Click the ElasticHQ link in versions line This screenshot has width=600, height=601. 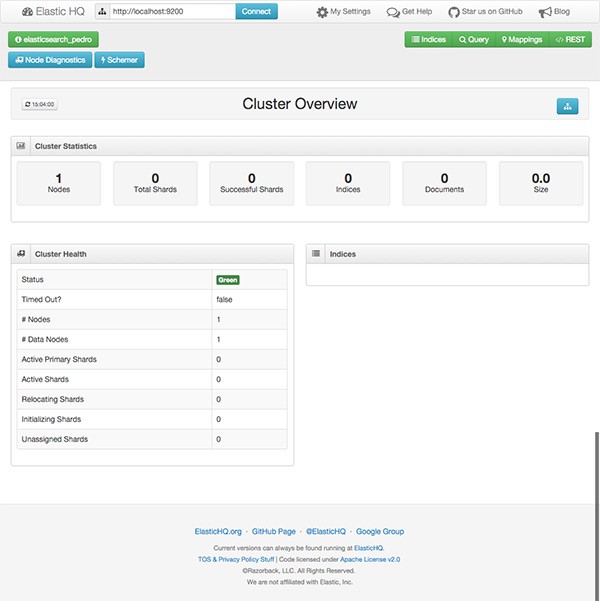369,548
